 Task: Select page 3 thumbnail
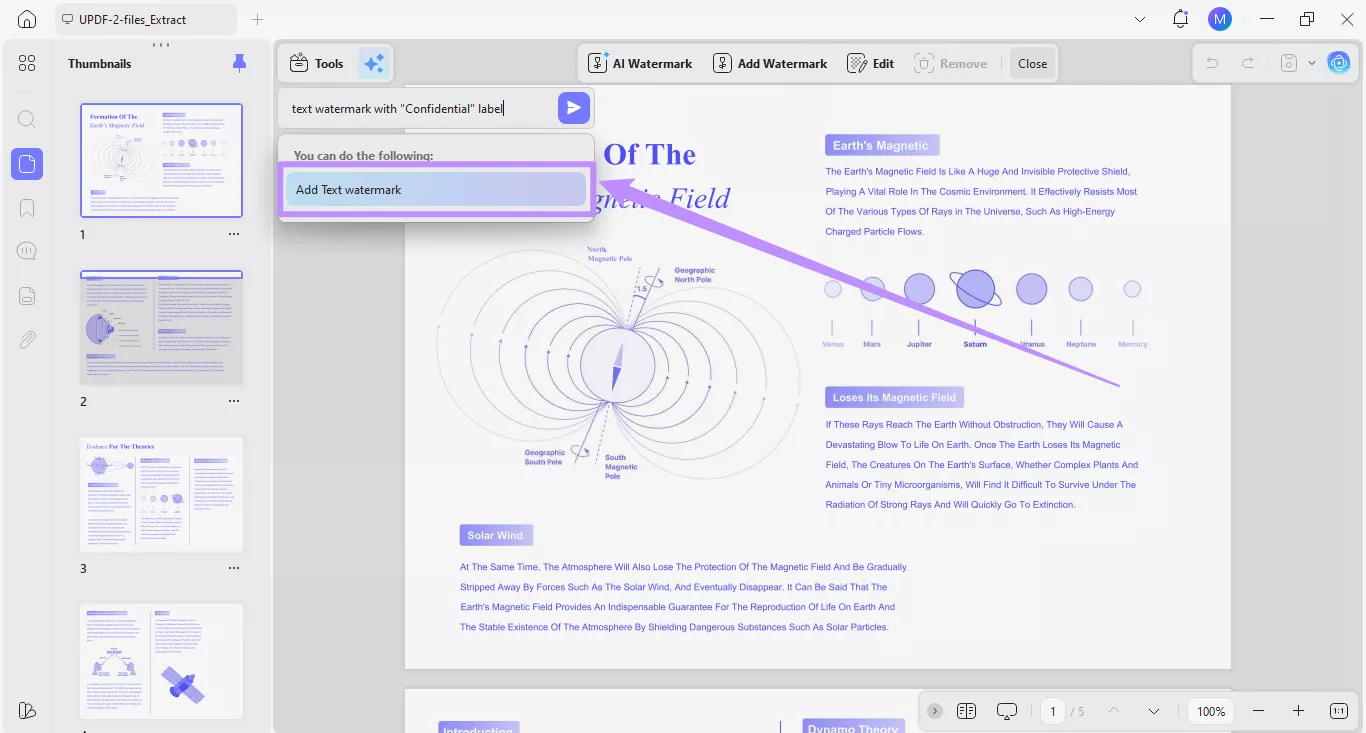pyautogui.click(x=161, y=494)
